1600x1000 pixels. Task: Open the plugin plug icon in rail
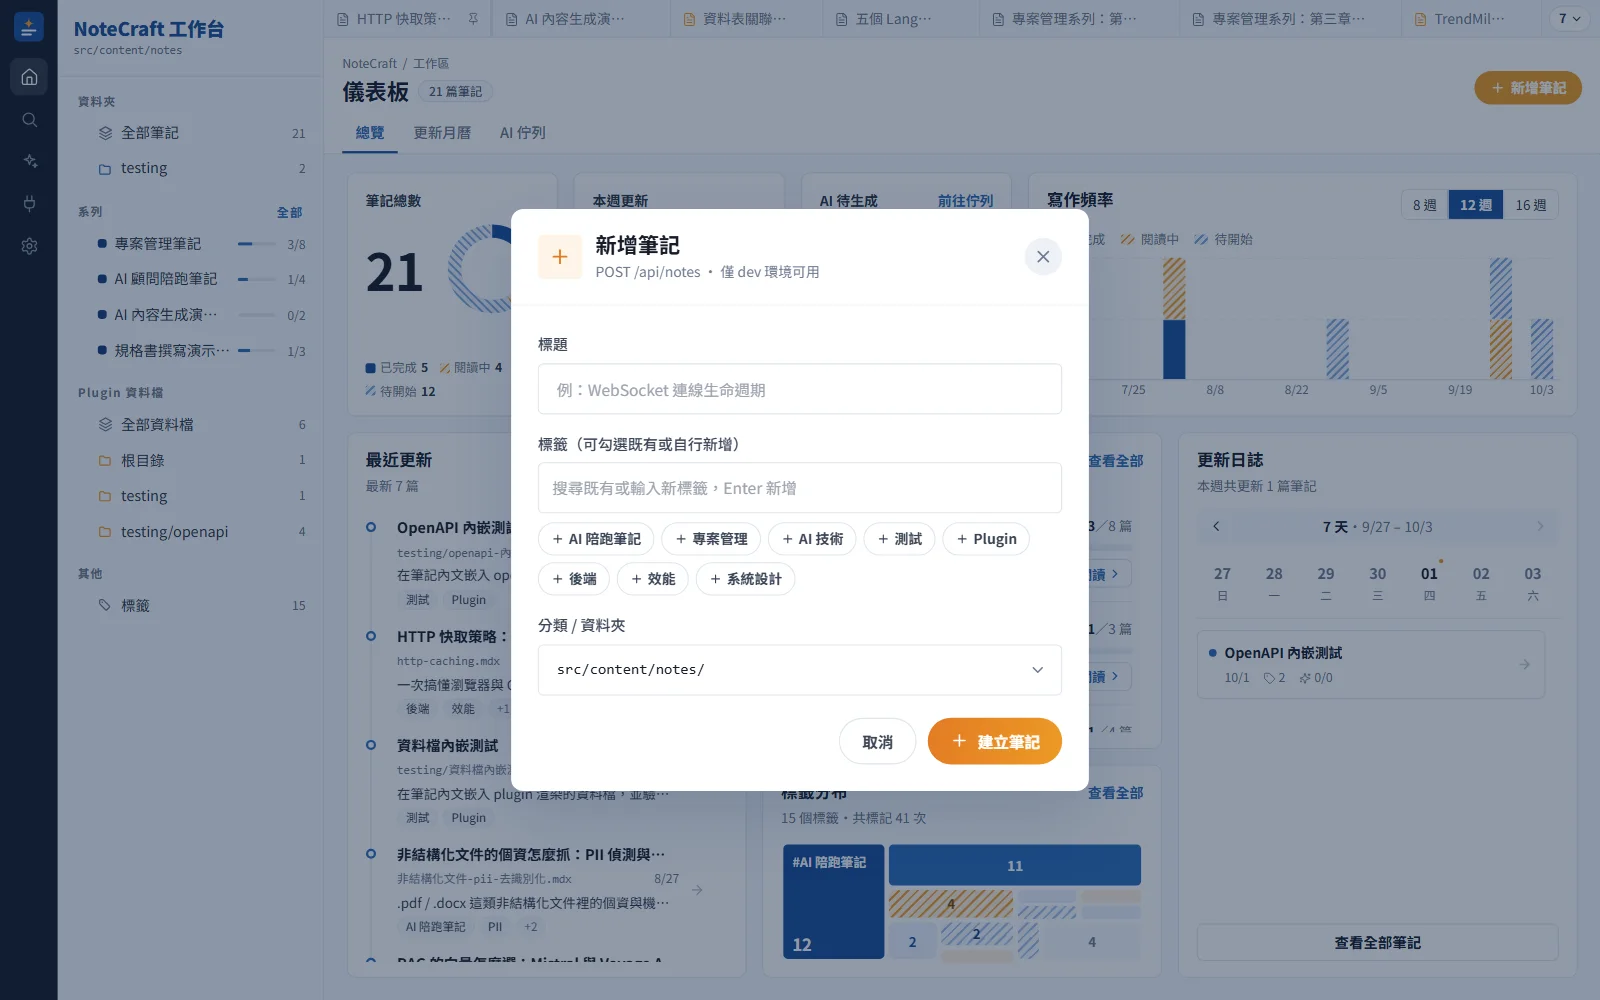29,203
